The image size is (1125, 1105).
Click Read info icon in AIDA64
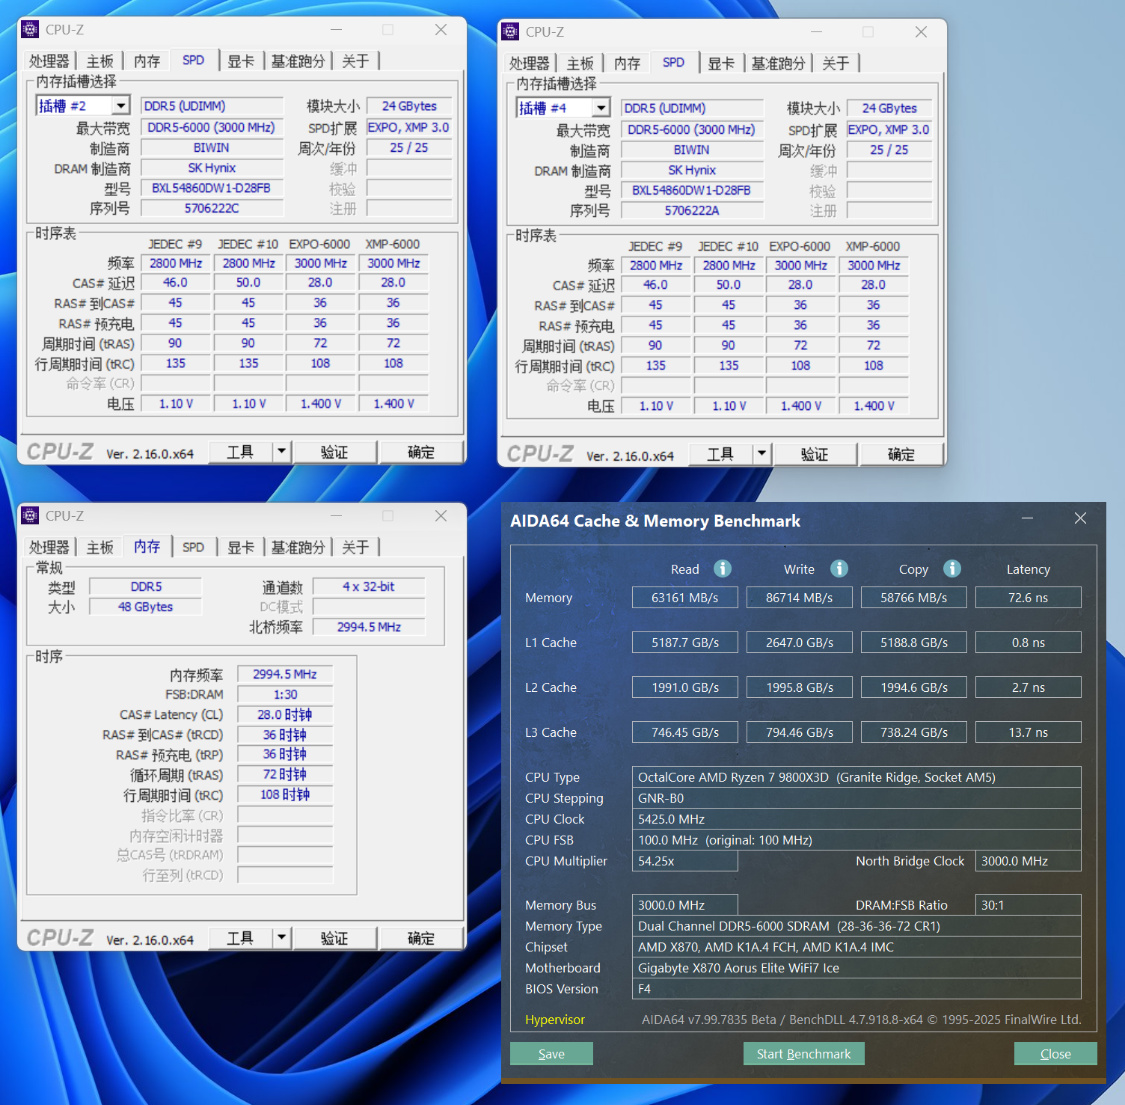pos(722,569)
